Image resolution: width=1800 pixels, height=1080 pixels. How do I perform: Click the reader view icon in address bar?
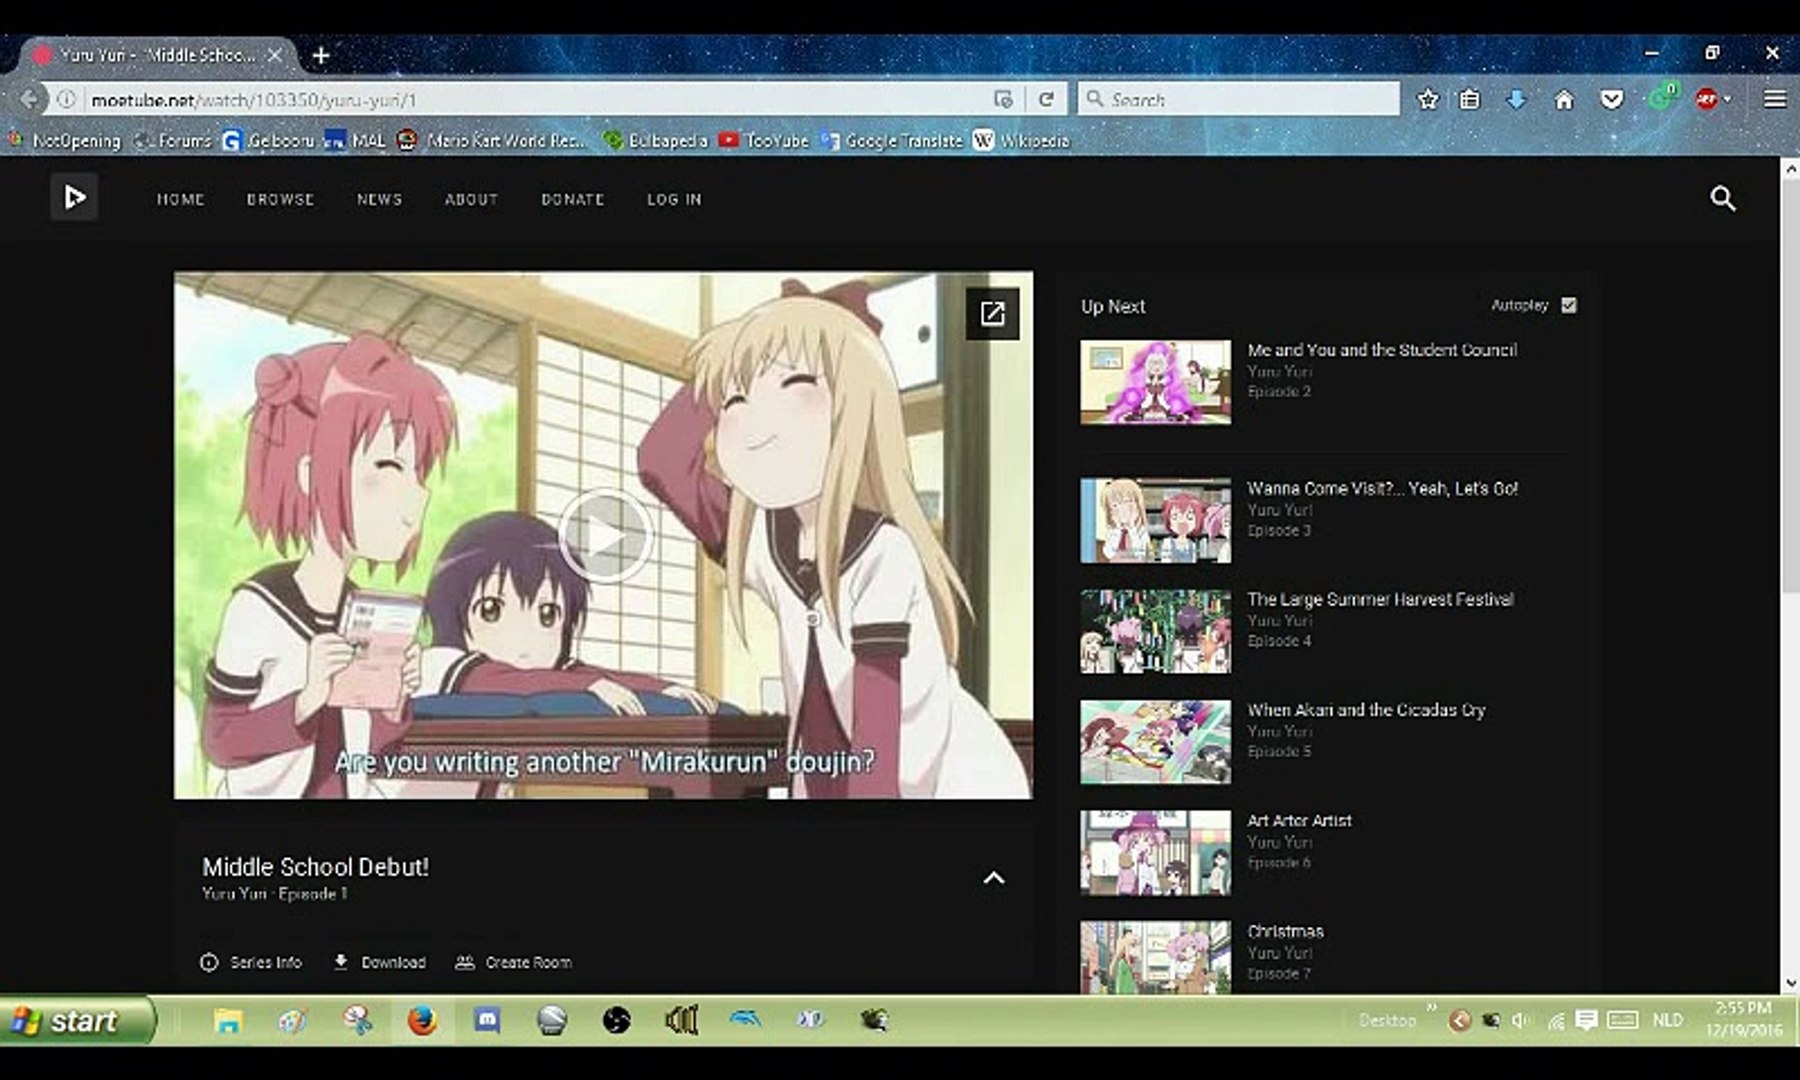point(1003,99)
